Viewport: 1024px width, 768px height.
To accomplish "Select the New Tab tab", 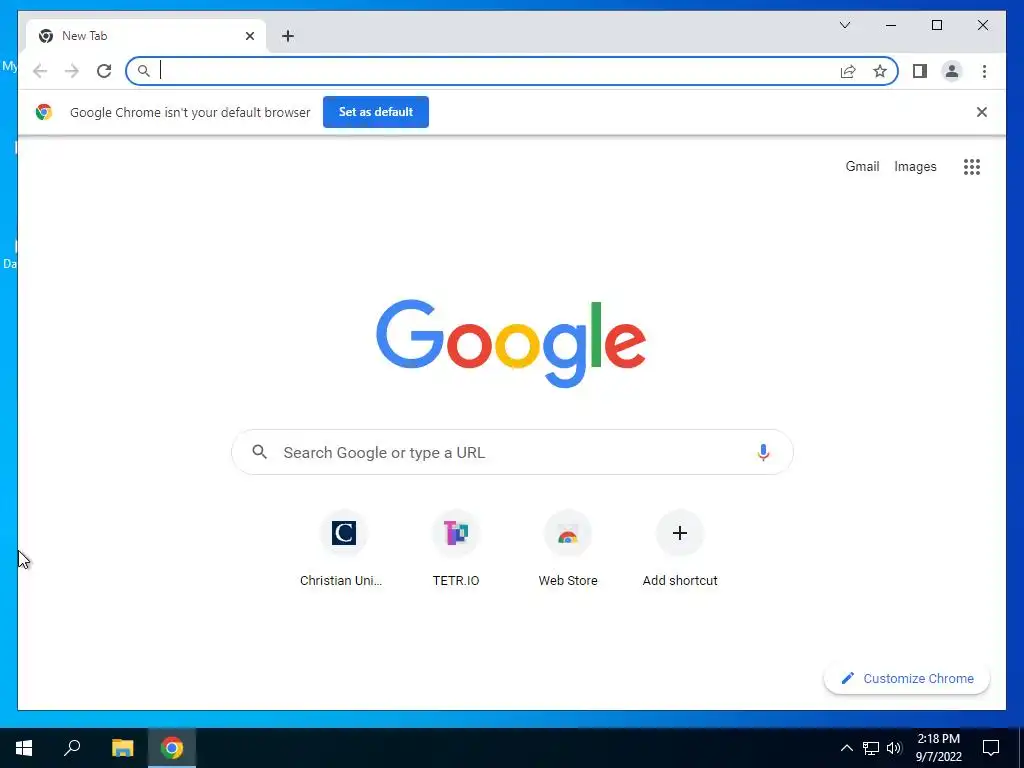I will coord(146,36).
